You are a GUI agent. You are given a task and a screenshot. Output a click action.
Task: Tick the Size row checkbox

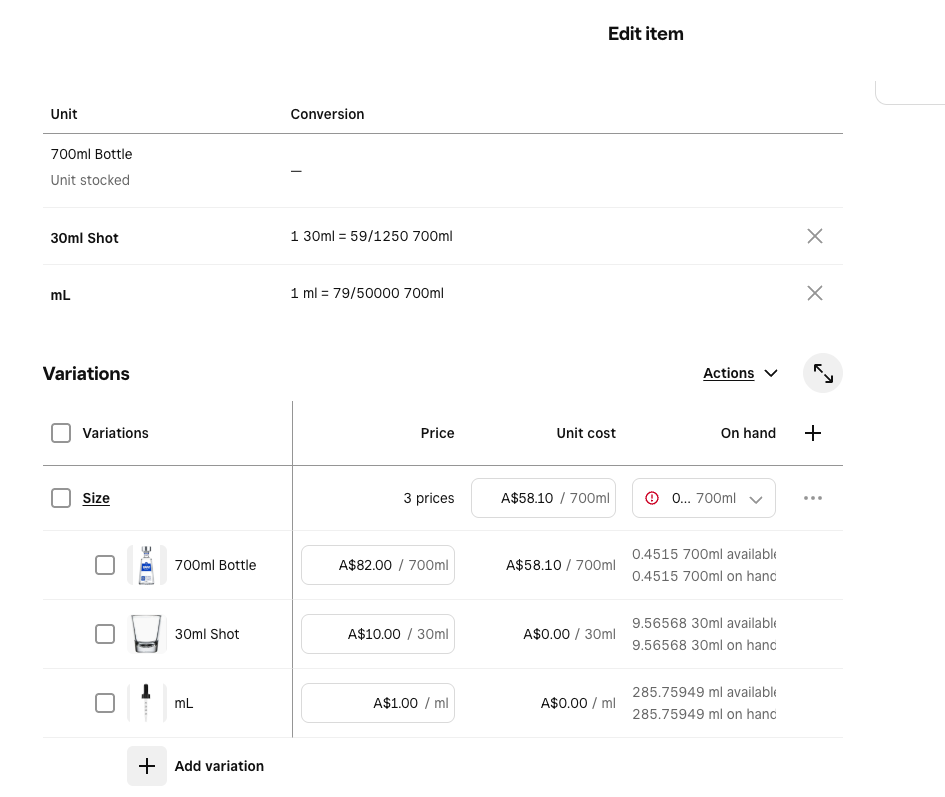point(61,498)
